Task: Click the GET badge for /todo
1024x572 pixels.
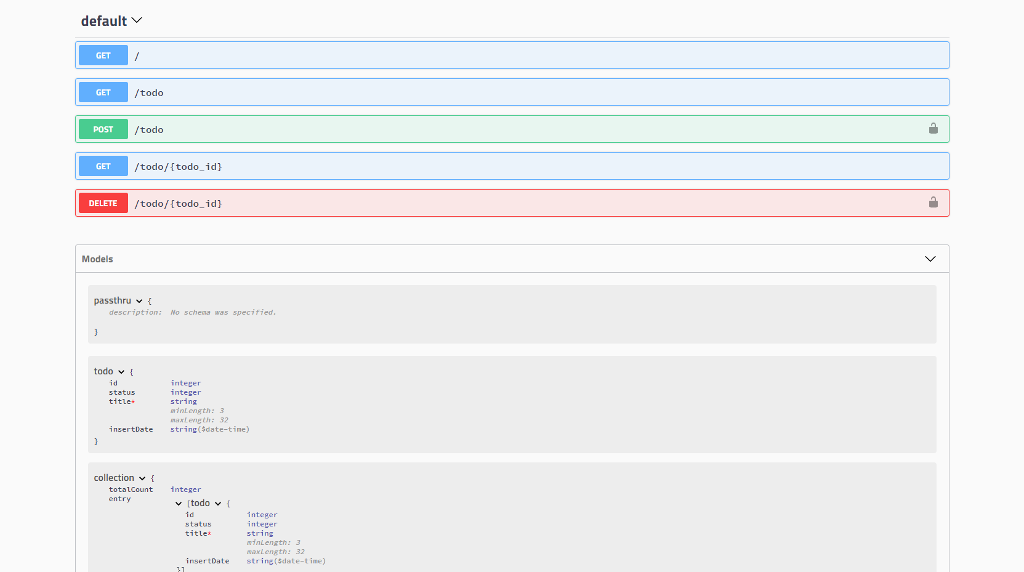Action: point(103,93)
